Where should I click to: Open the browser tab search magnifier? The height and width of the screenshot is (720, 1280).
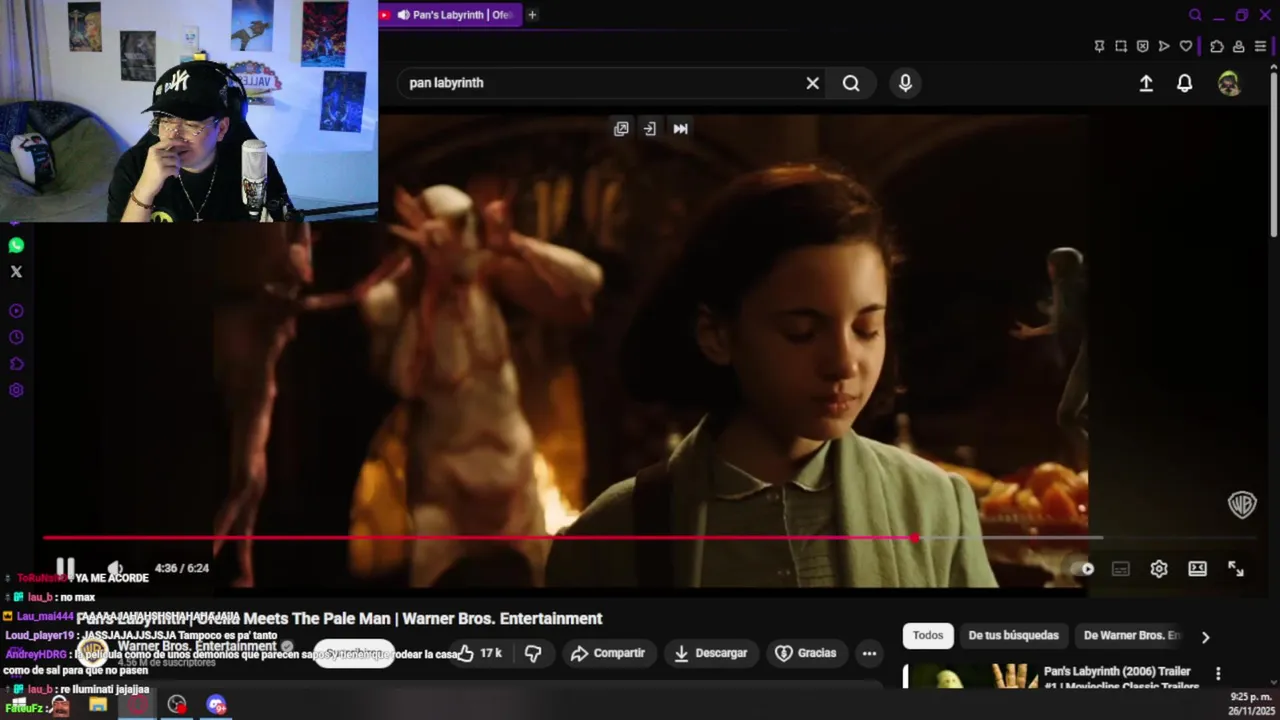[x=1195, y=15]
